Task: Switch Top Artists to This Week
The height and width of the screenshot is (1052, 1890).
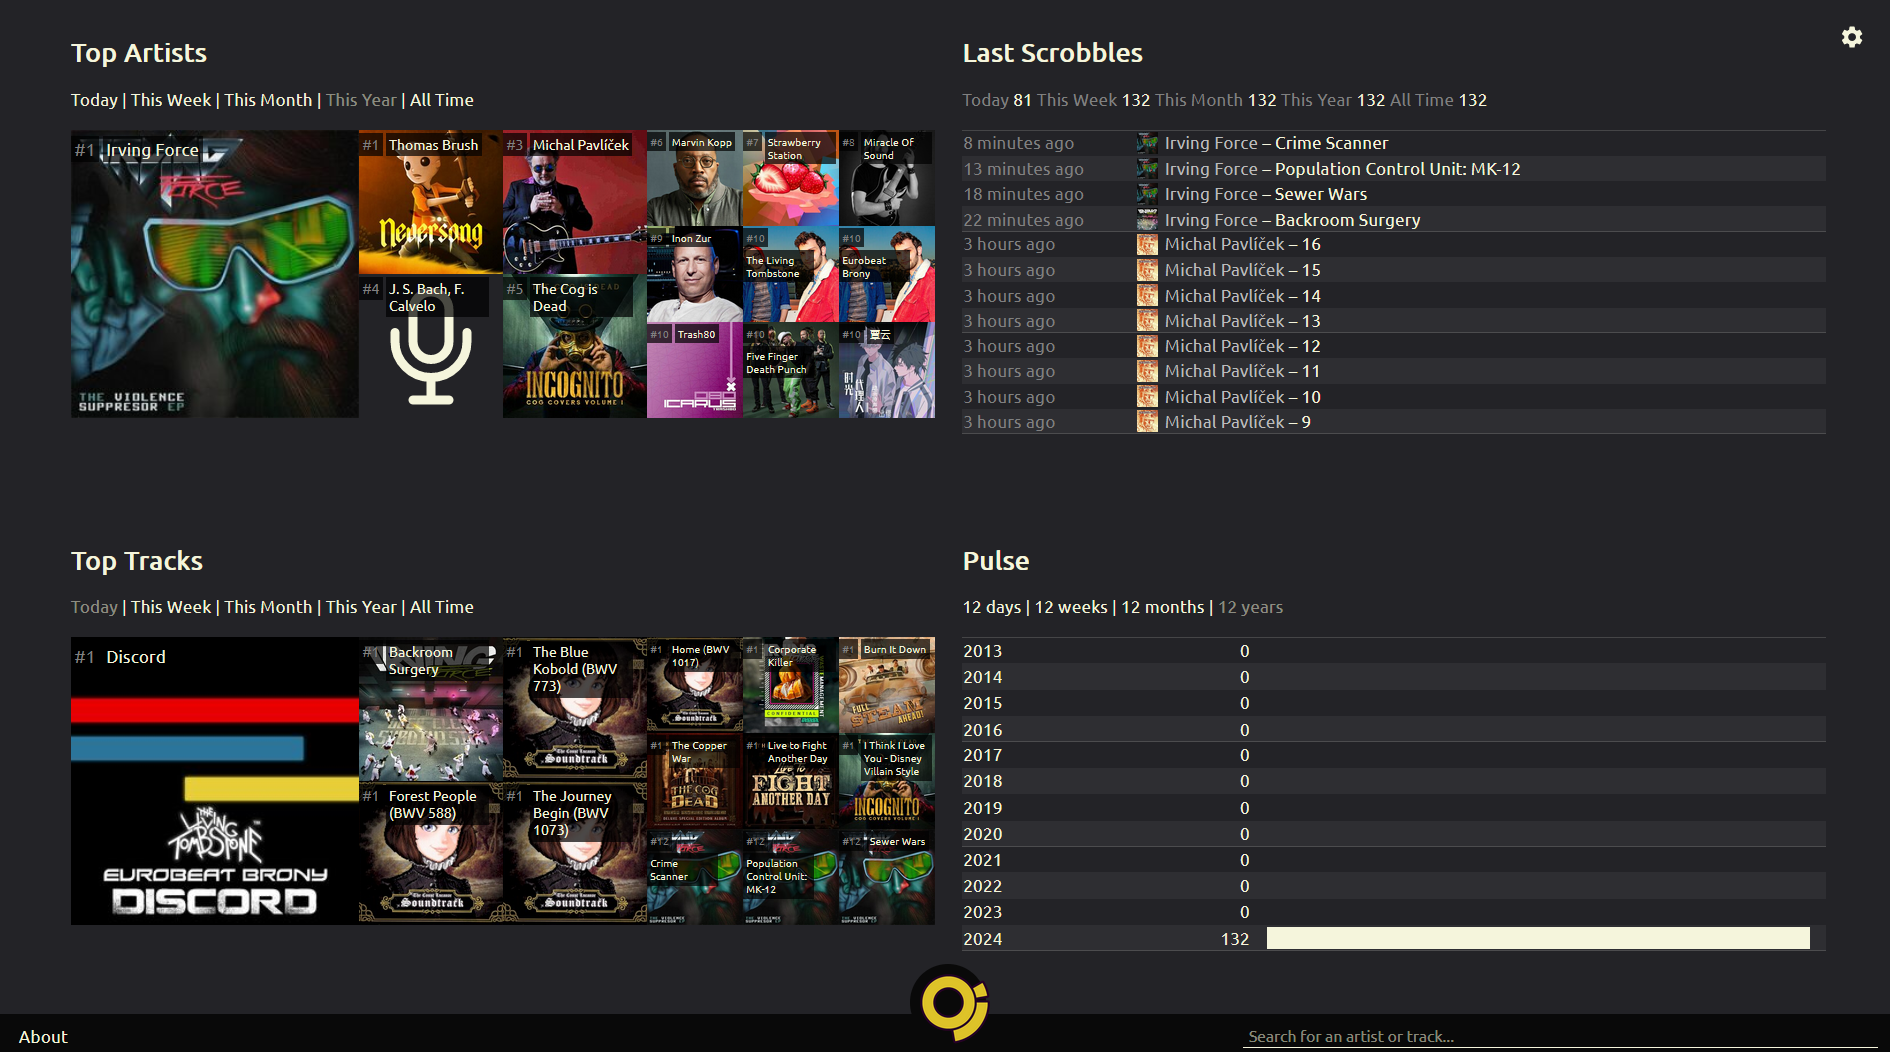Action: [171, 100]
